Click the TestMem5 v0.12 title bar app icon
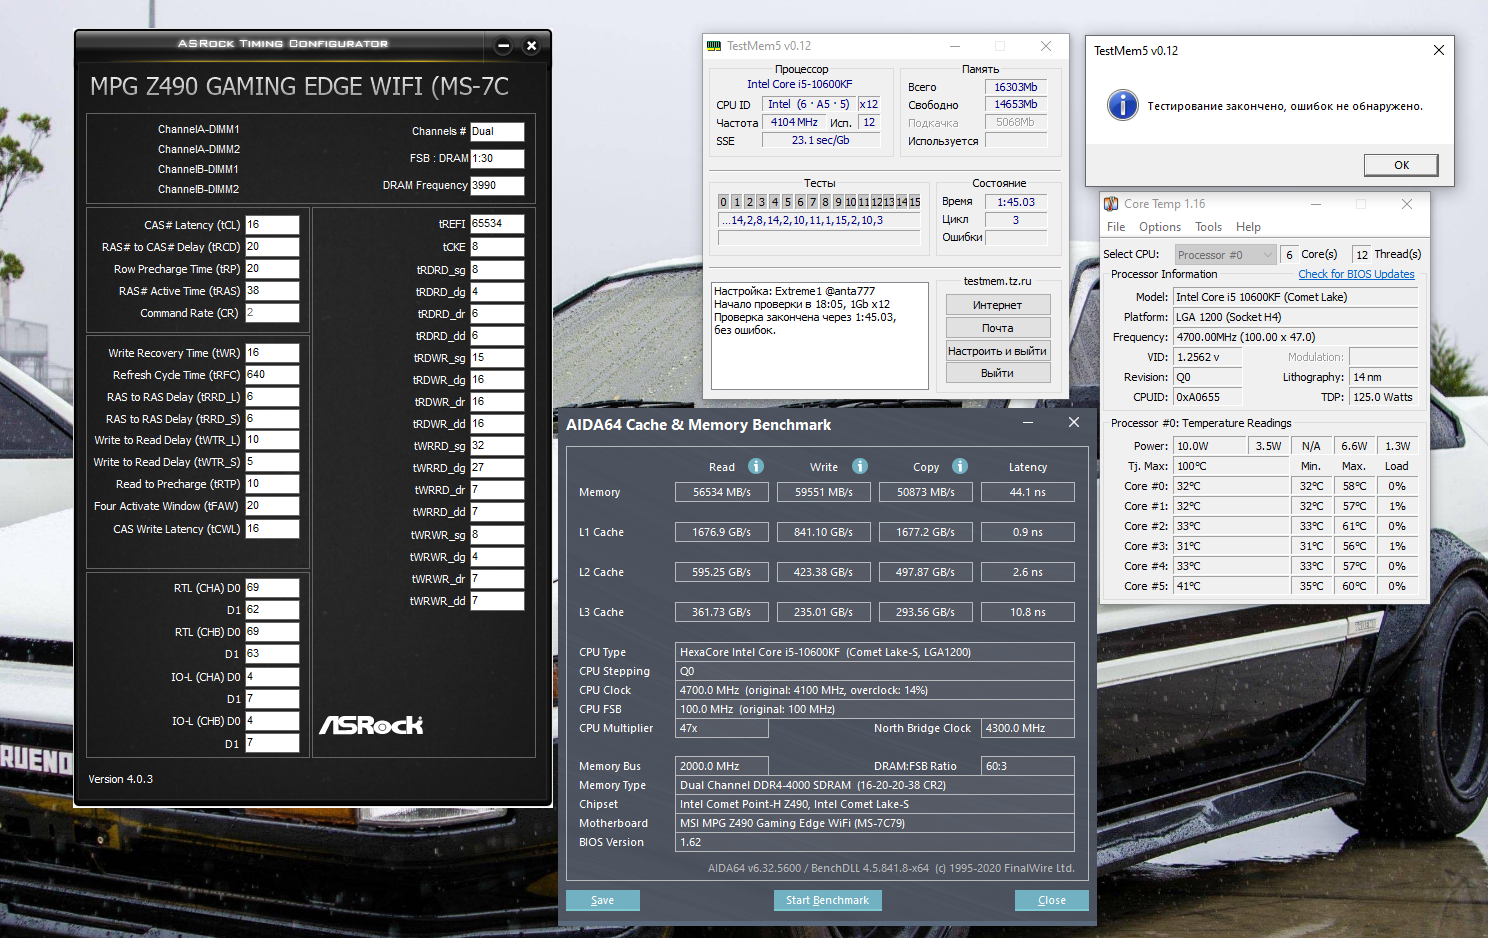The height and width of the screenshot is (938, 1488). [714, 46]
